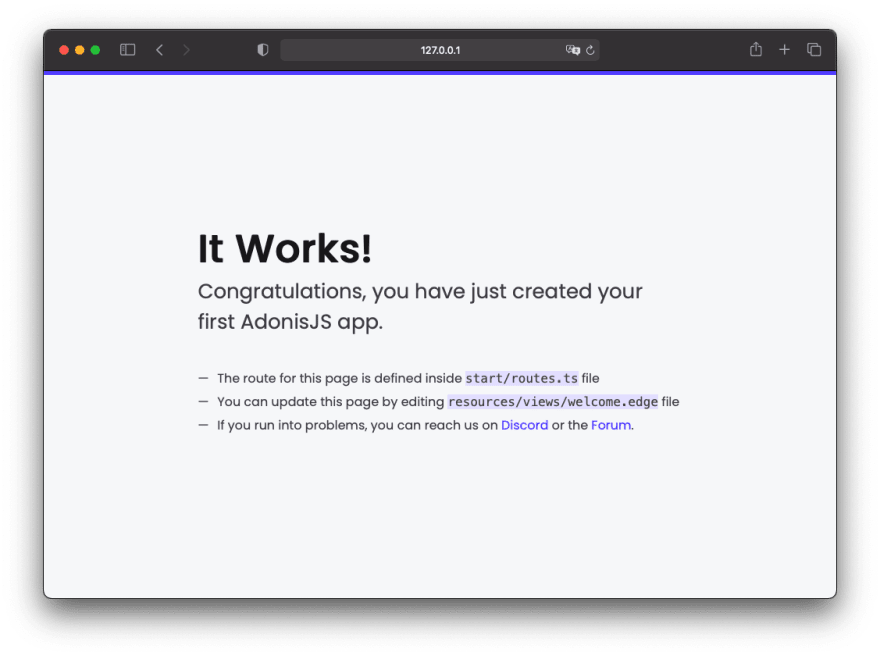Minimize the window with yellow button
Screen dimensions: 880x656
[80, 50]
